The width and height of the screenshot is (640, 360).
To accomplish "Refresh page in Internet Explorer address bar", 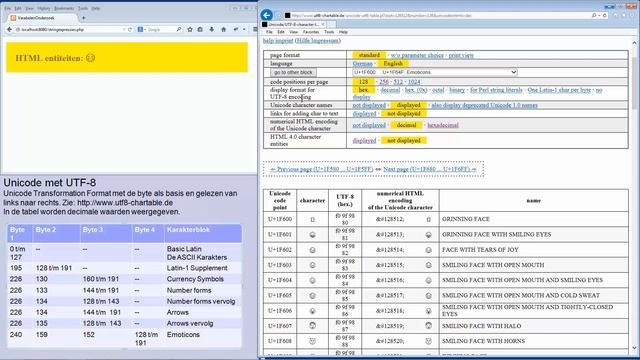I will [x=604, y=16].
